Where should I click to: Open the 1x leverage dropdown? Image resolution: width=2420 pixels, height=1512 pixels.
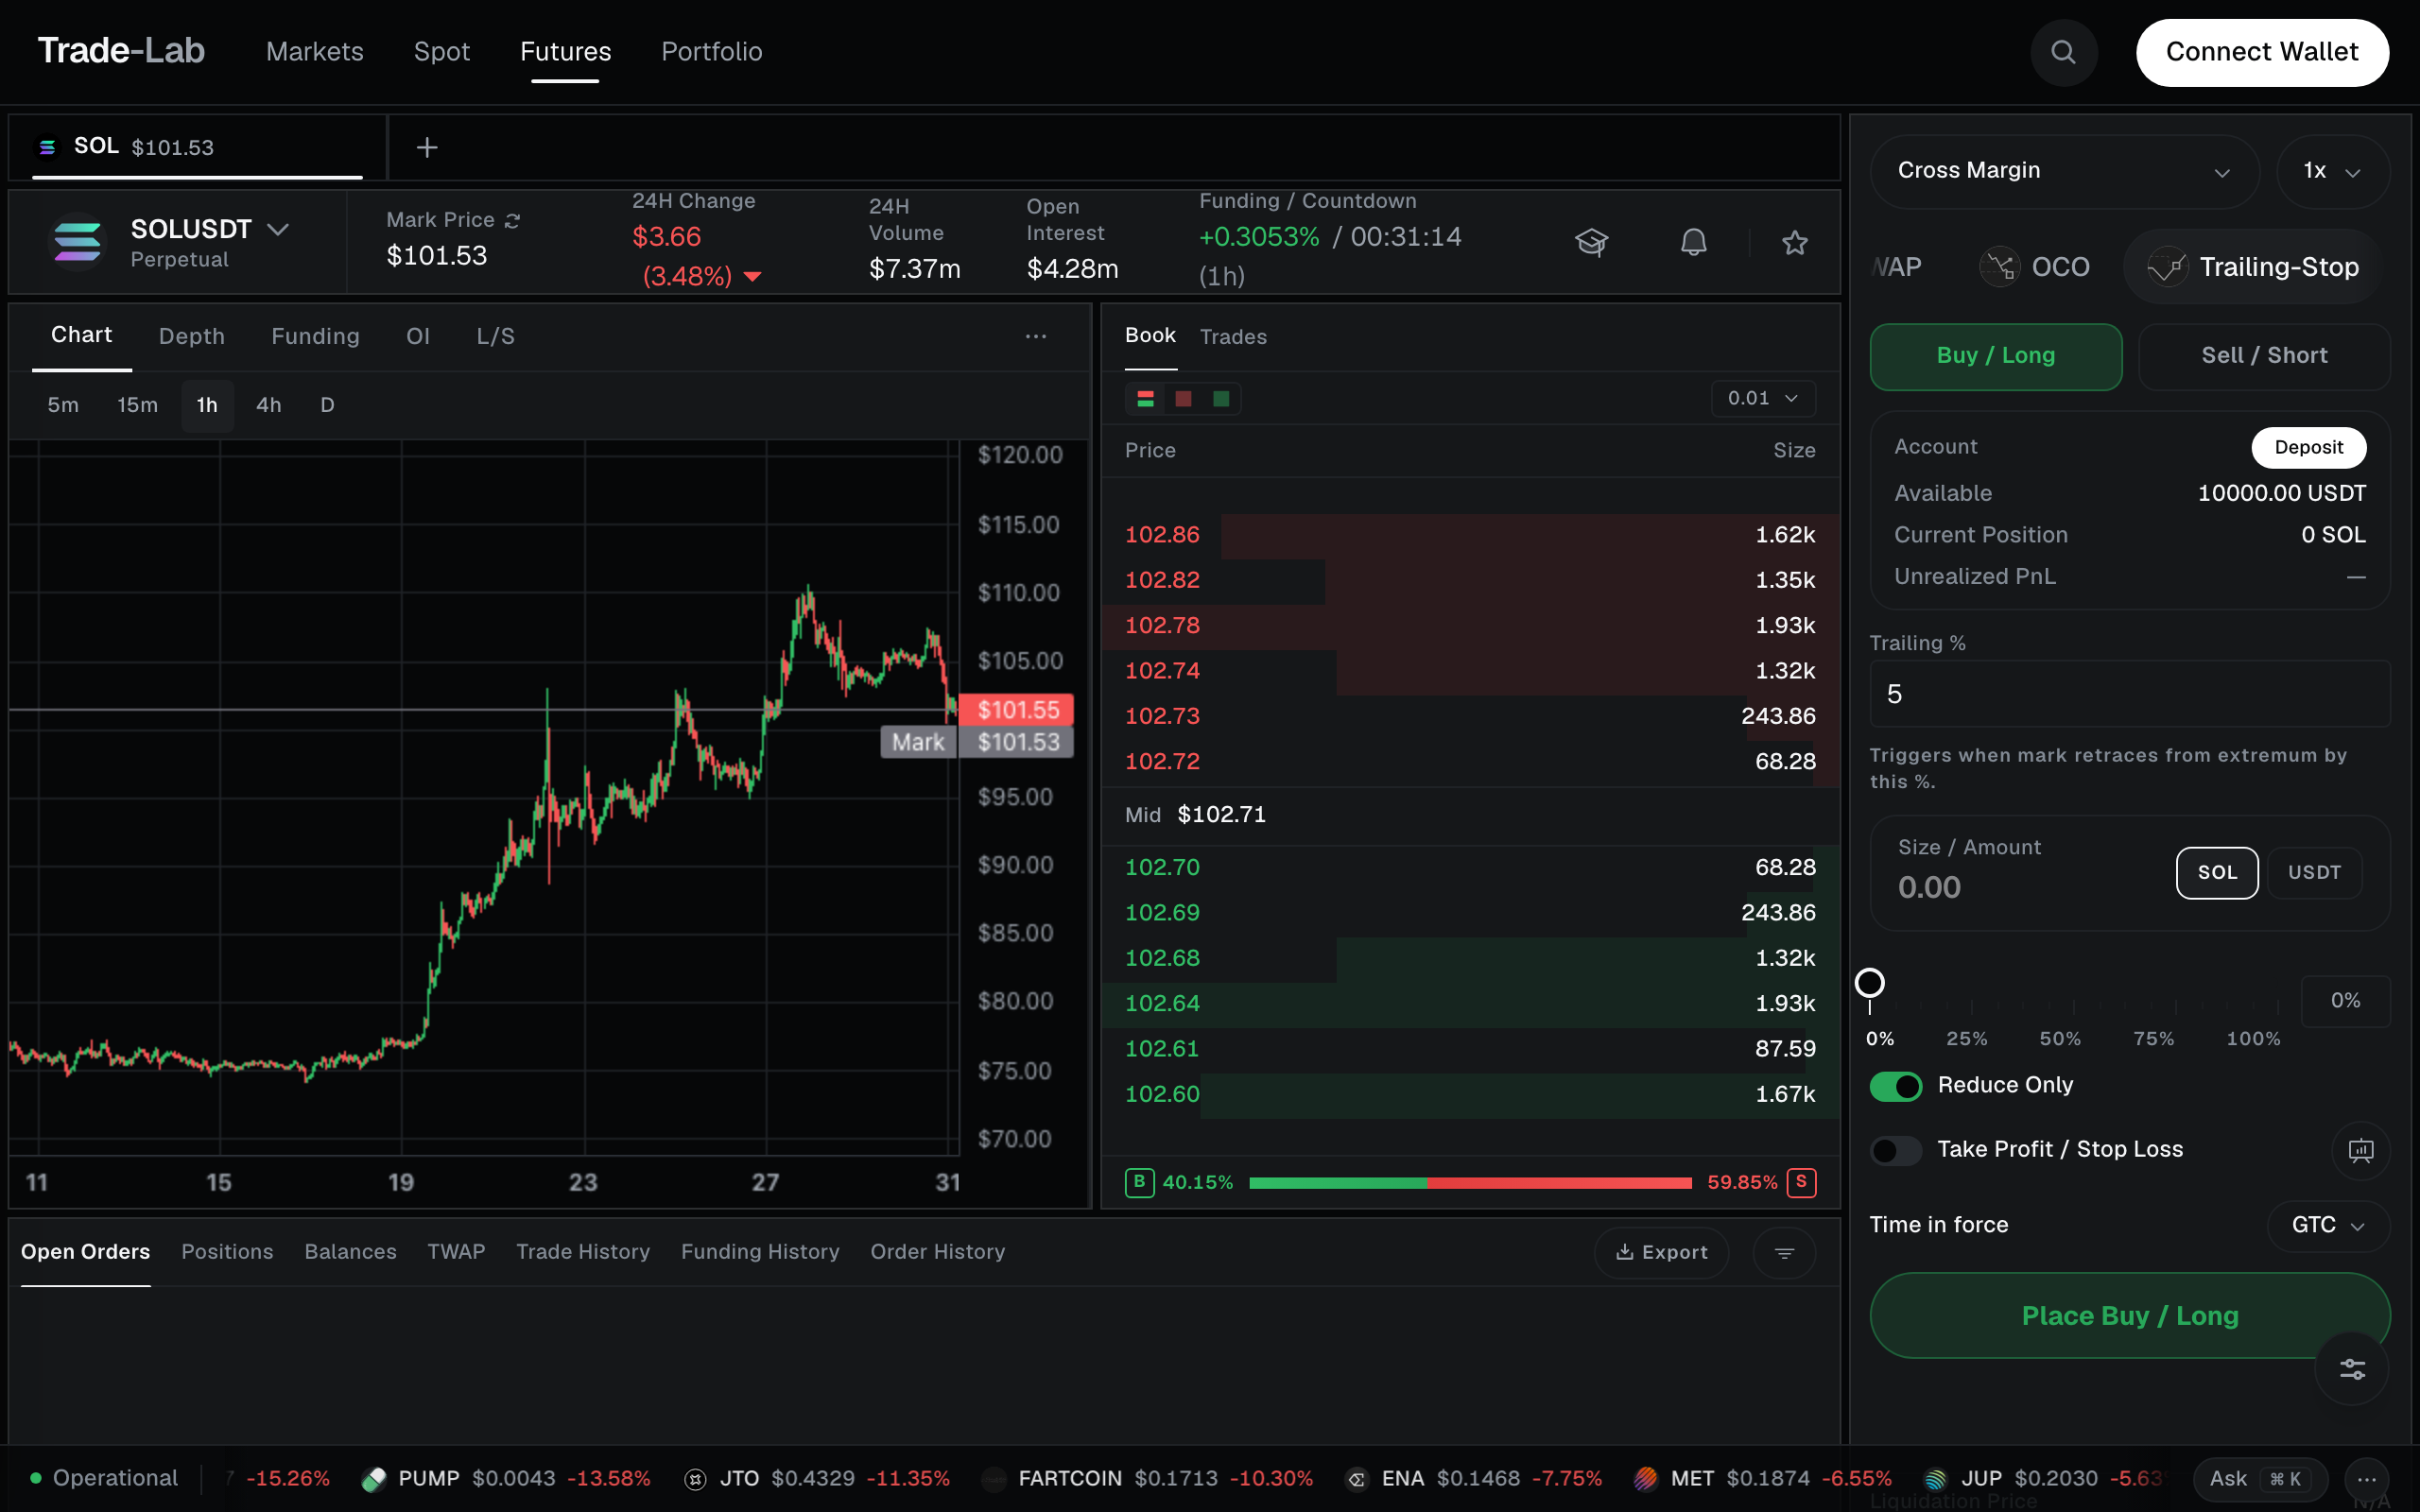[2332, 171]
